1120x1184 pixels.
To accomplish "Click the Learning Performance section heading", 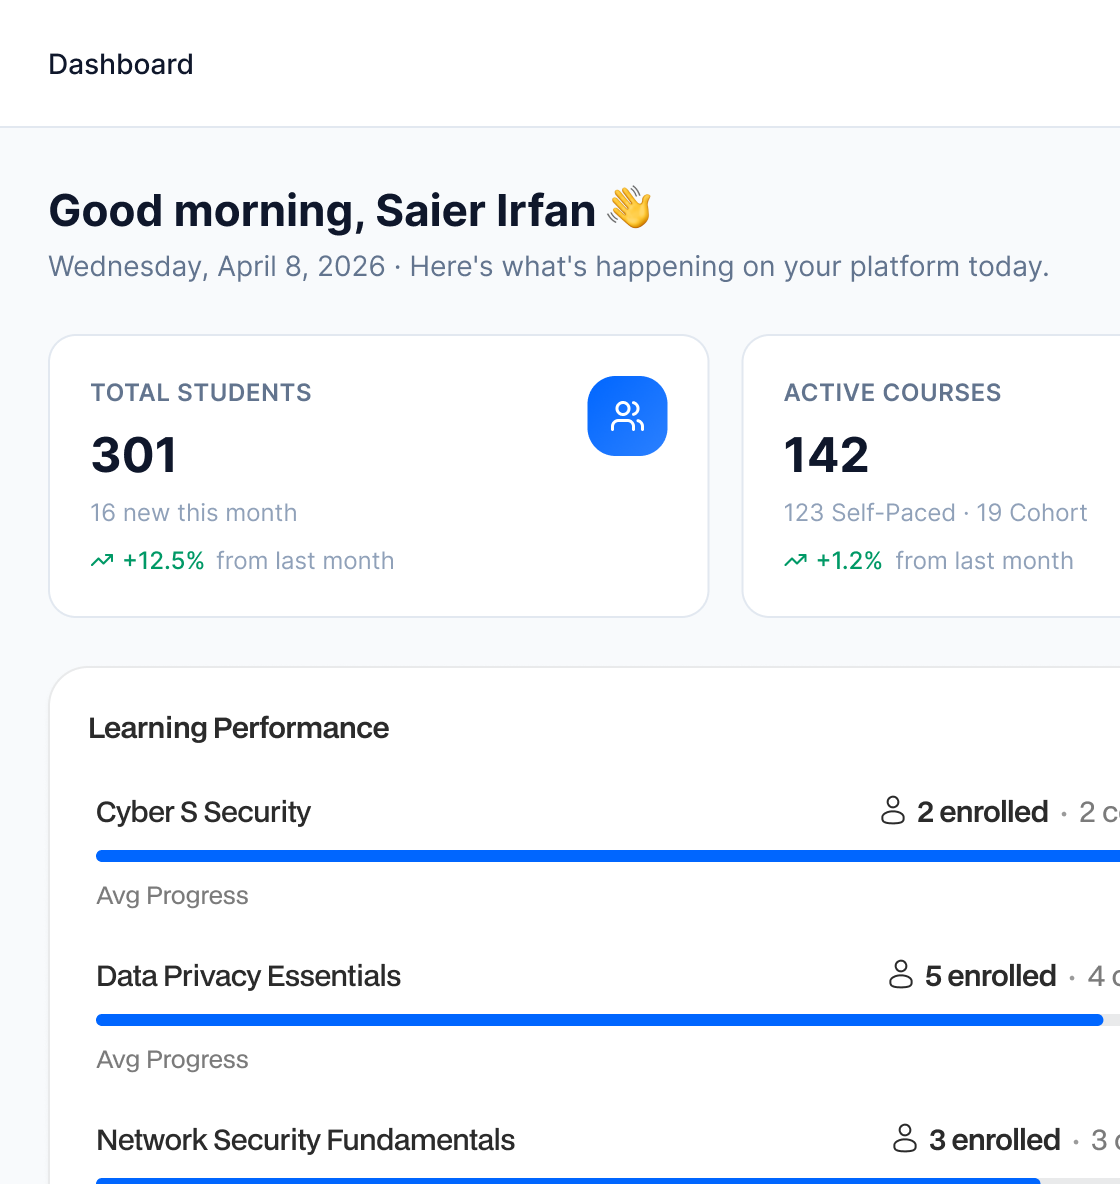I will coord(238,728).
